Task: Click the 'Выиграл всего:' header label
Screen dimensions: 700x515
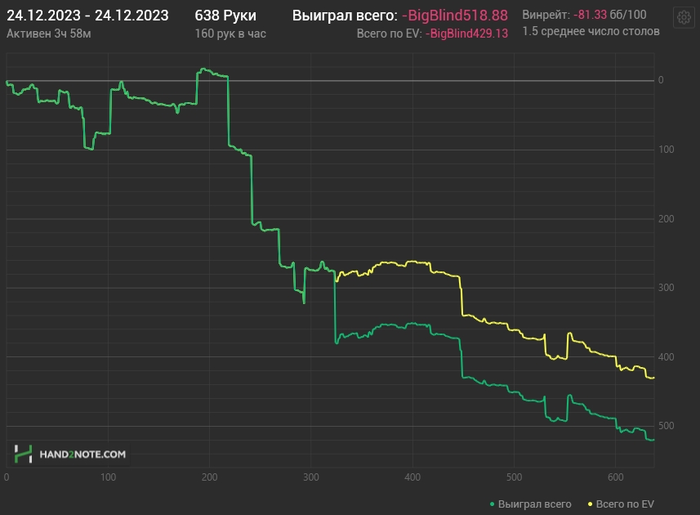Action: (x=345, y=16)
